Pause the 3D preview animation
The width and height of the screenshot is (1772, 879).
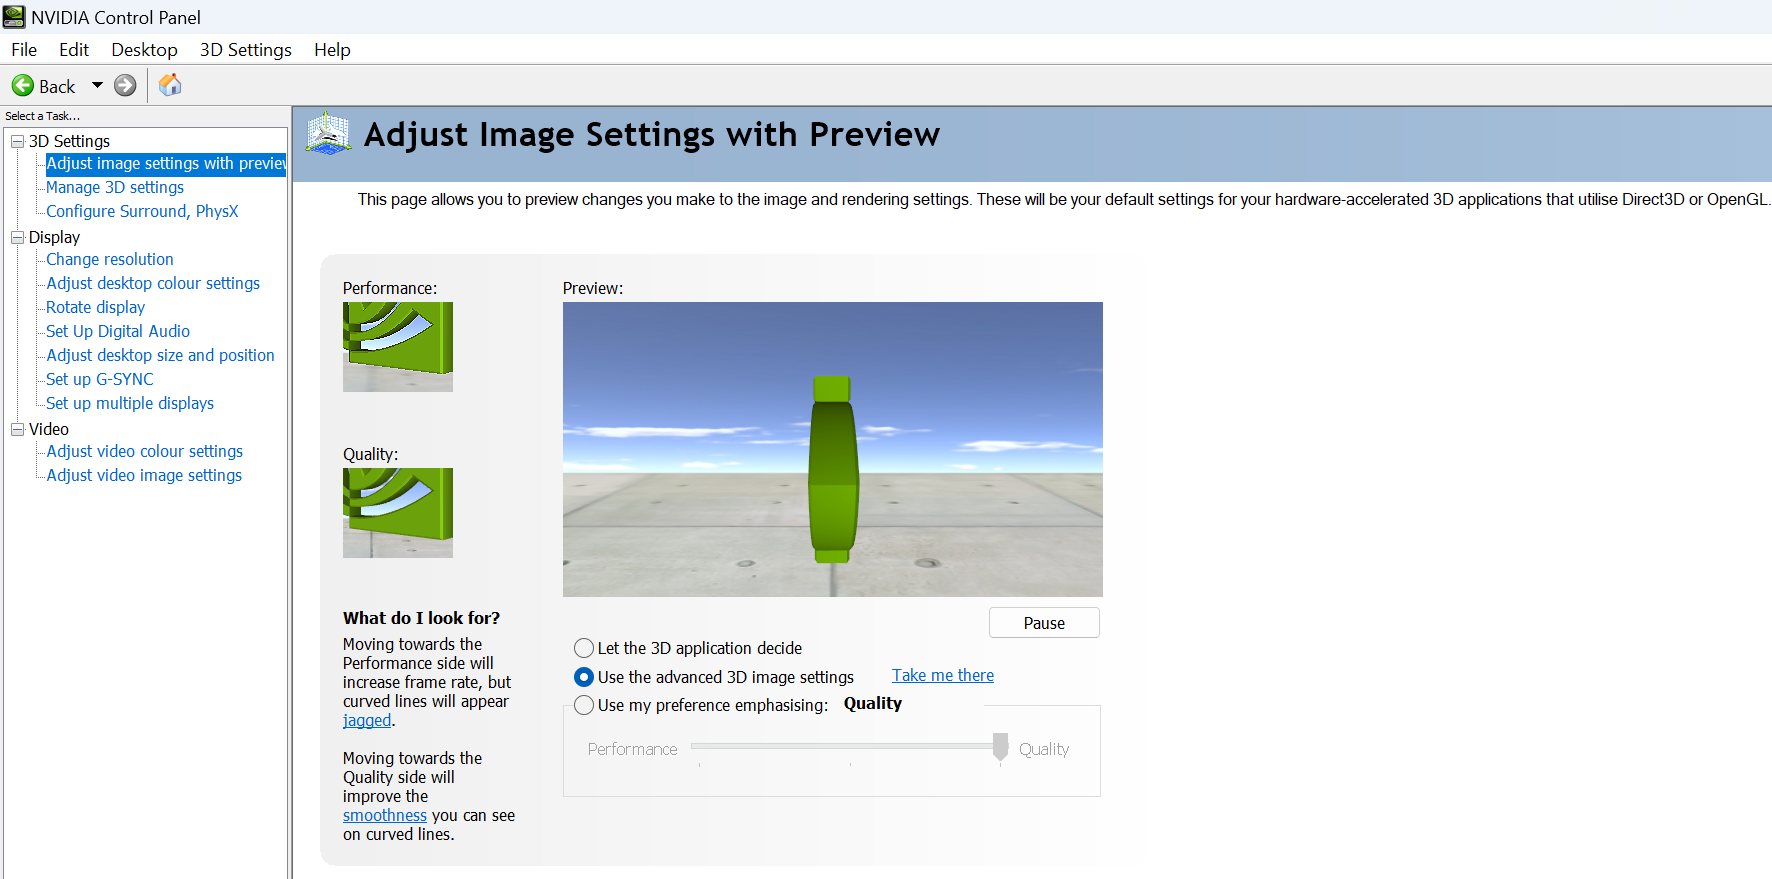[x=1044, y=623]
